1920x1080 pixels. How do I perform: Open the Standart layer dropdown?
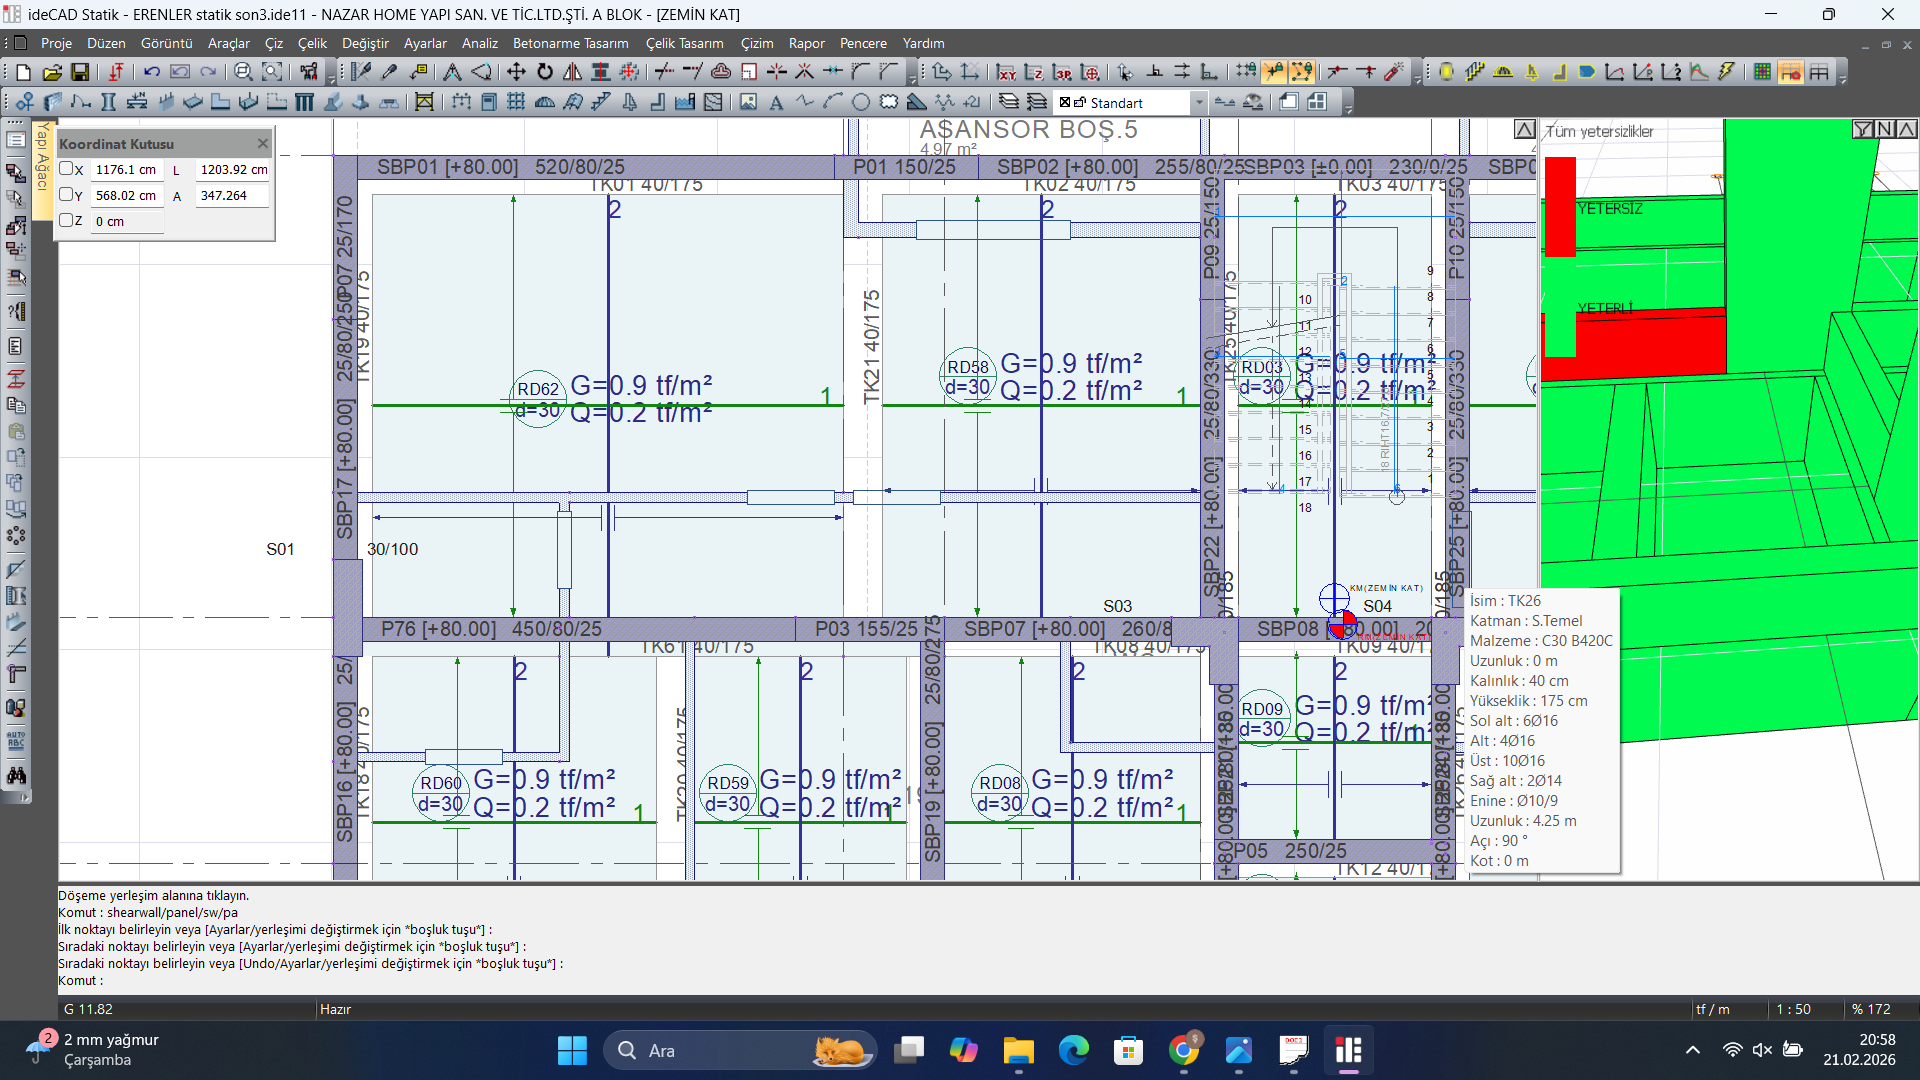(1198, 103)
